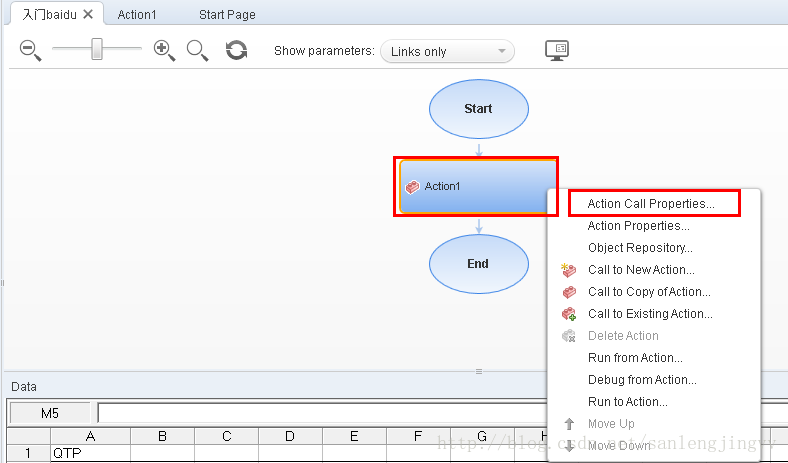Select cell A1 containing QTP
This screenshot has height=463, width=788.
90,453
